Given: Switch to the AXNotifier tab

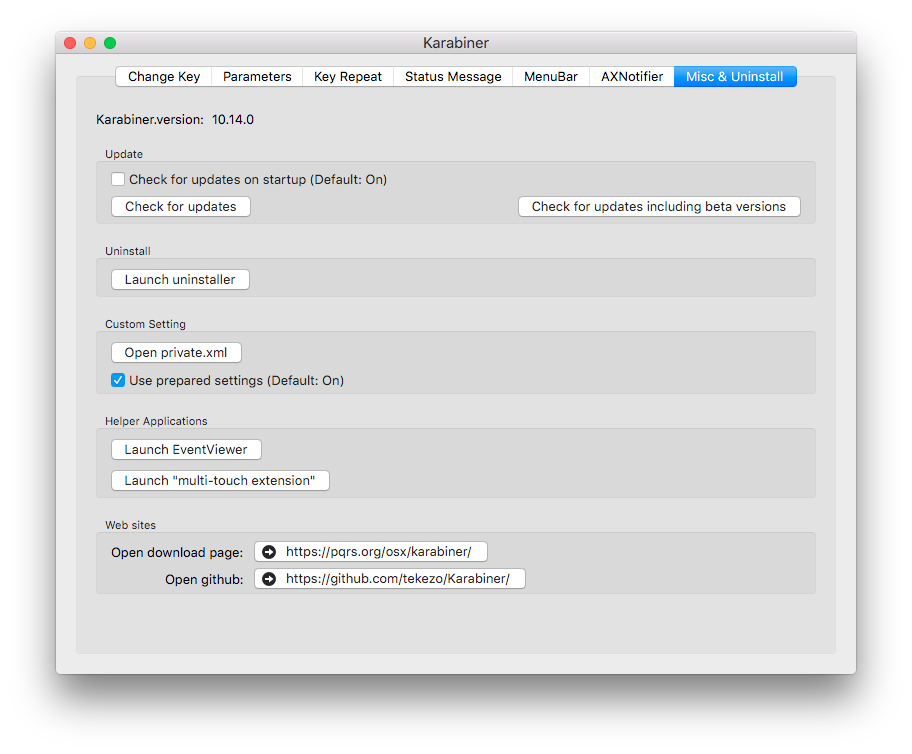Looking at the screenshot, I should [632, 77].
